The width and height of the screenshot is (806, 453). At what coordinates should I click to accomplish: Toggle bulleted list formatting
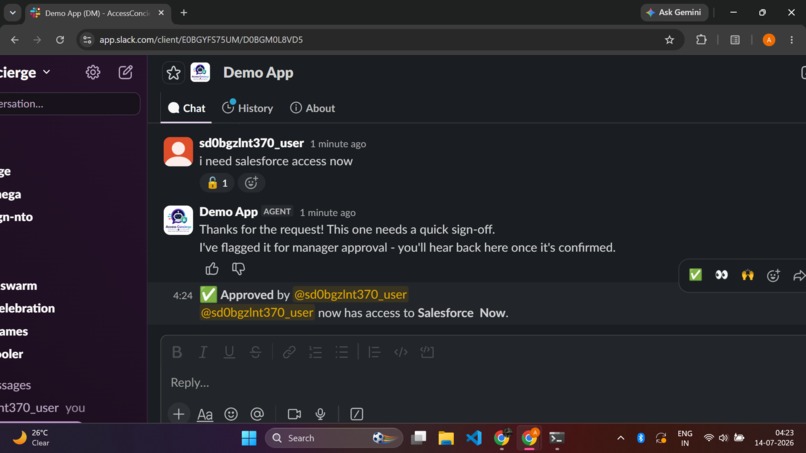[341, 352]
